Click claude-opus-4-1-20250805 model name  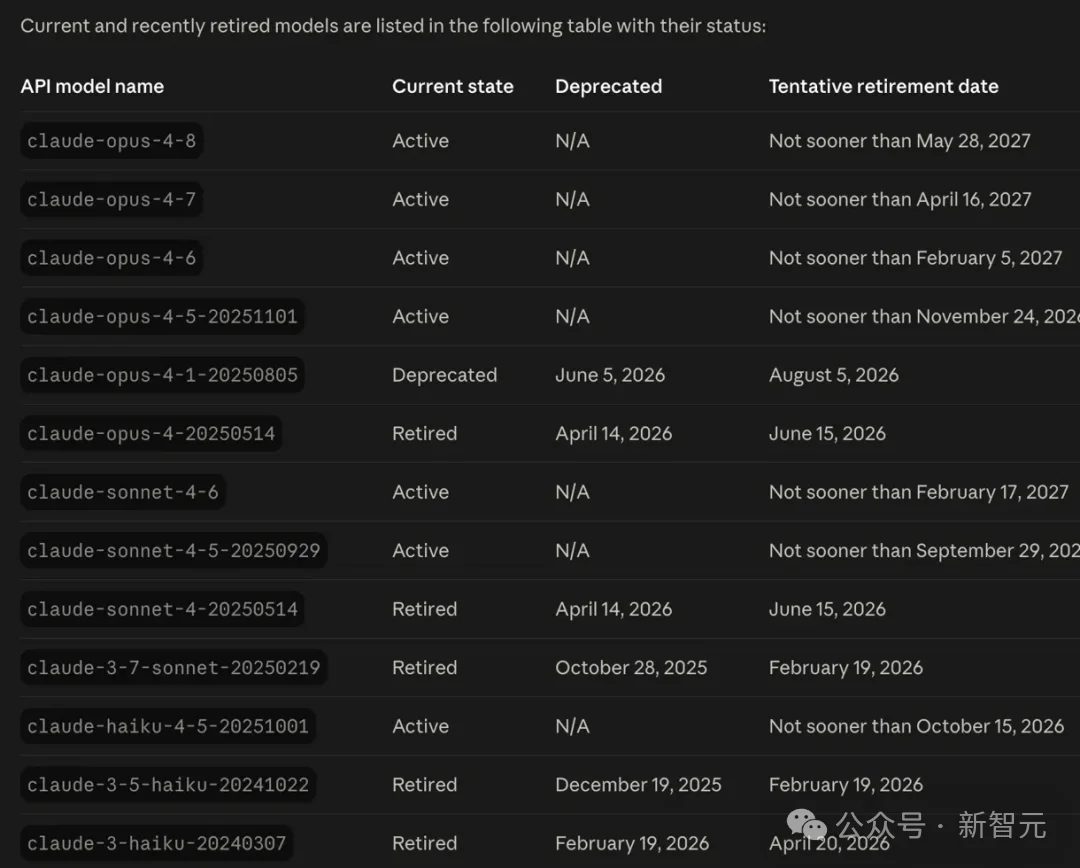coord(163,375)
